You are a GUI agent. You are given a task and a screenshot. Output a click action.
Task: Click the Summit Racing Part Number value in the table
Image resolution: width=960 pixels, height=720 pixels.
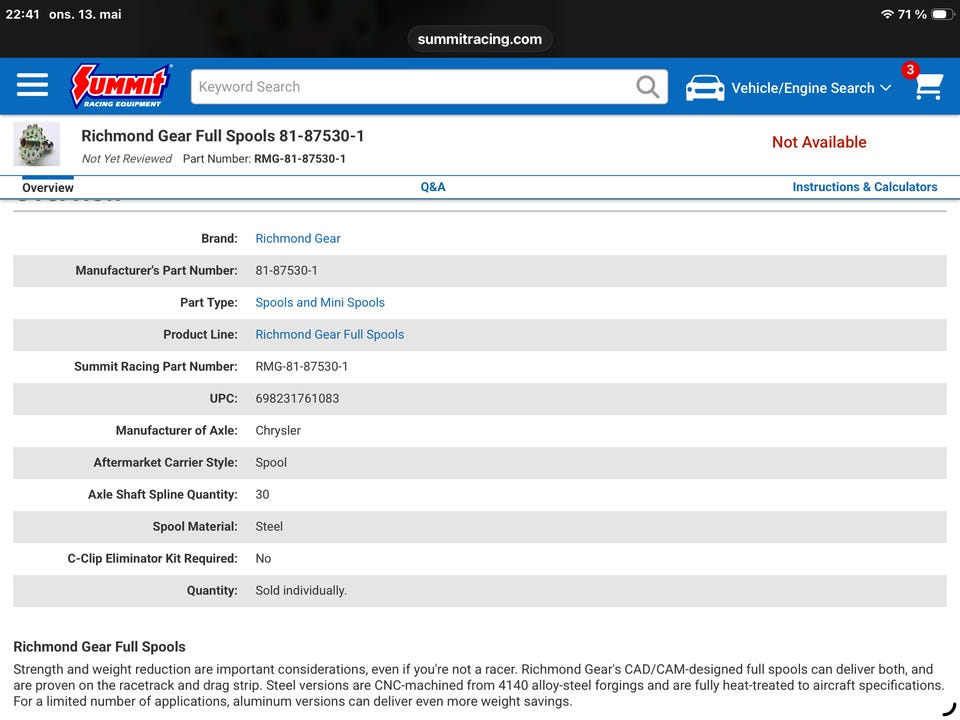(301, 366)
